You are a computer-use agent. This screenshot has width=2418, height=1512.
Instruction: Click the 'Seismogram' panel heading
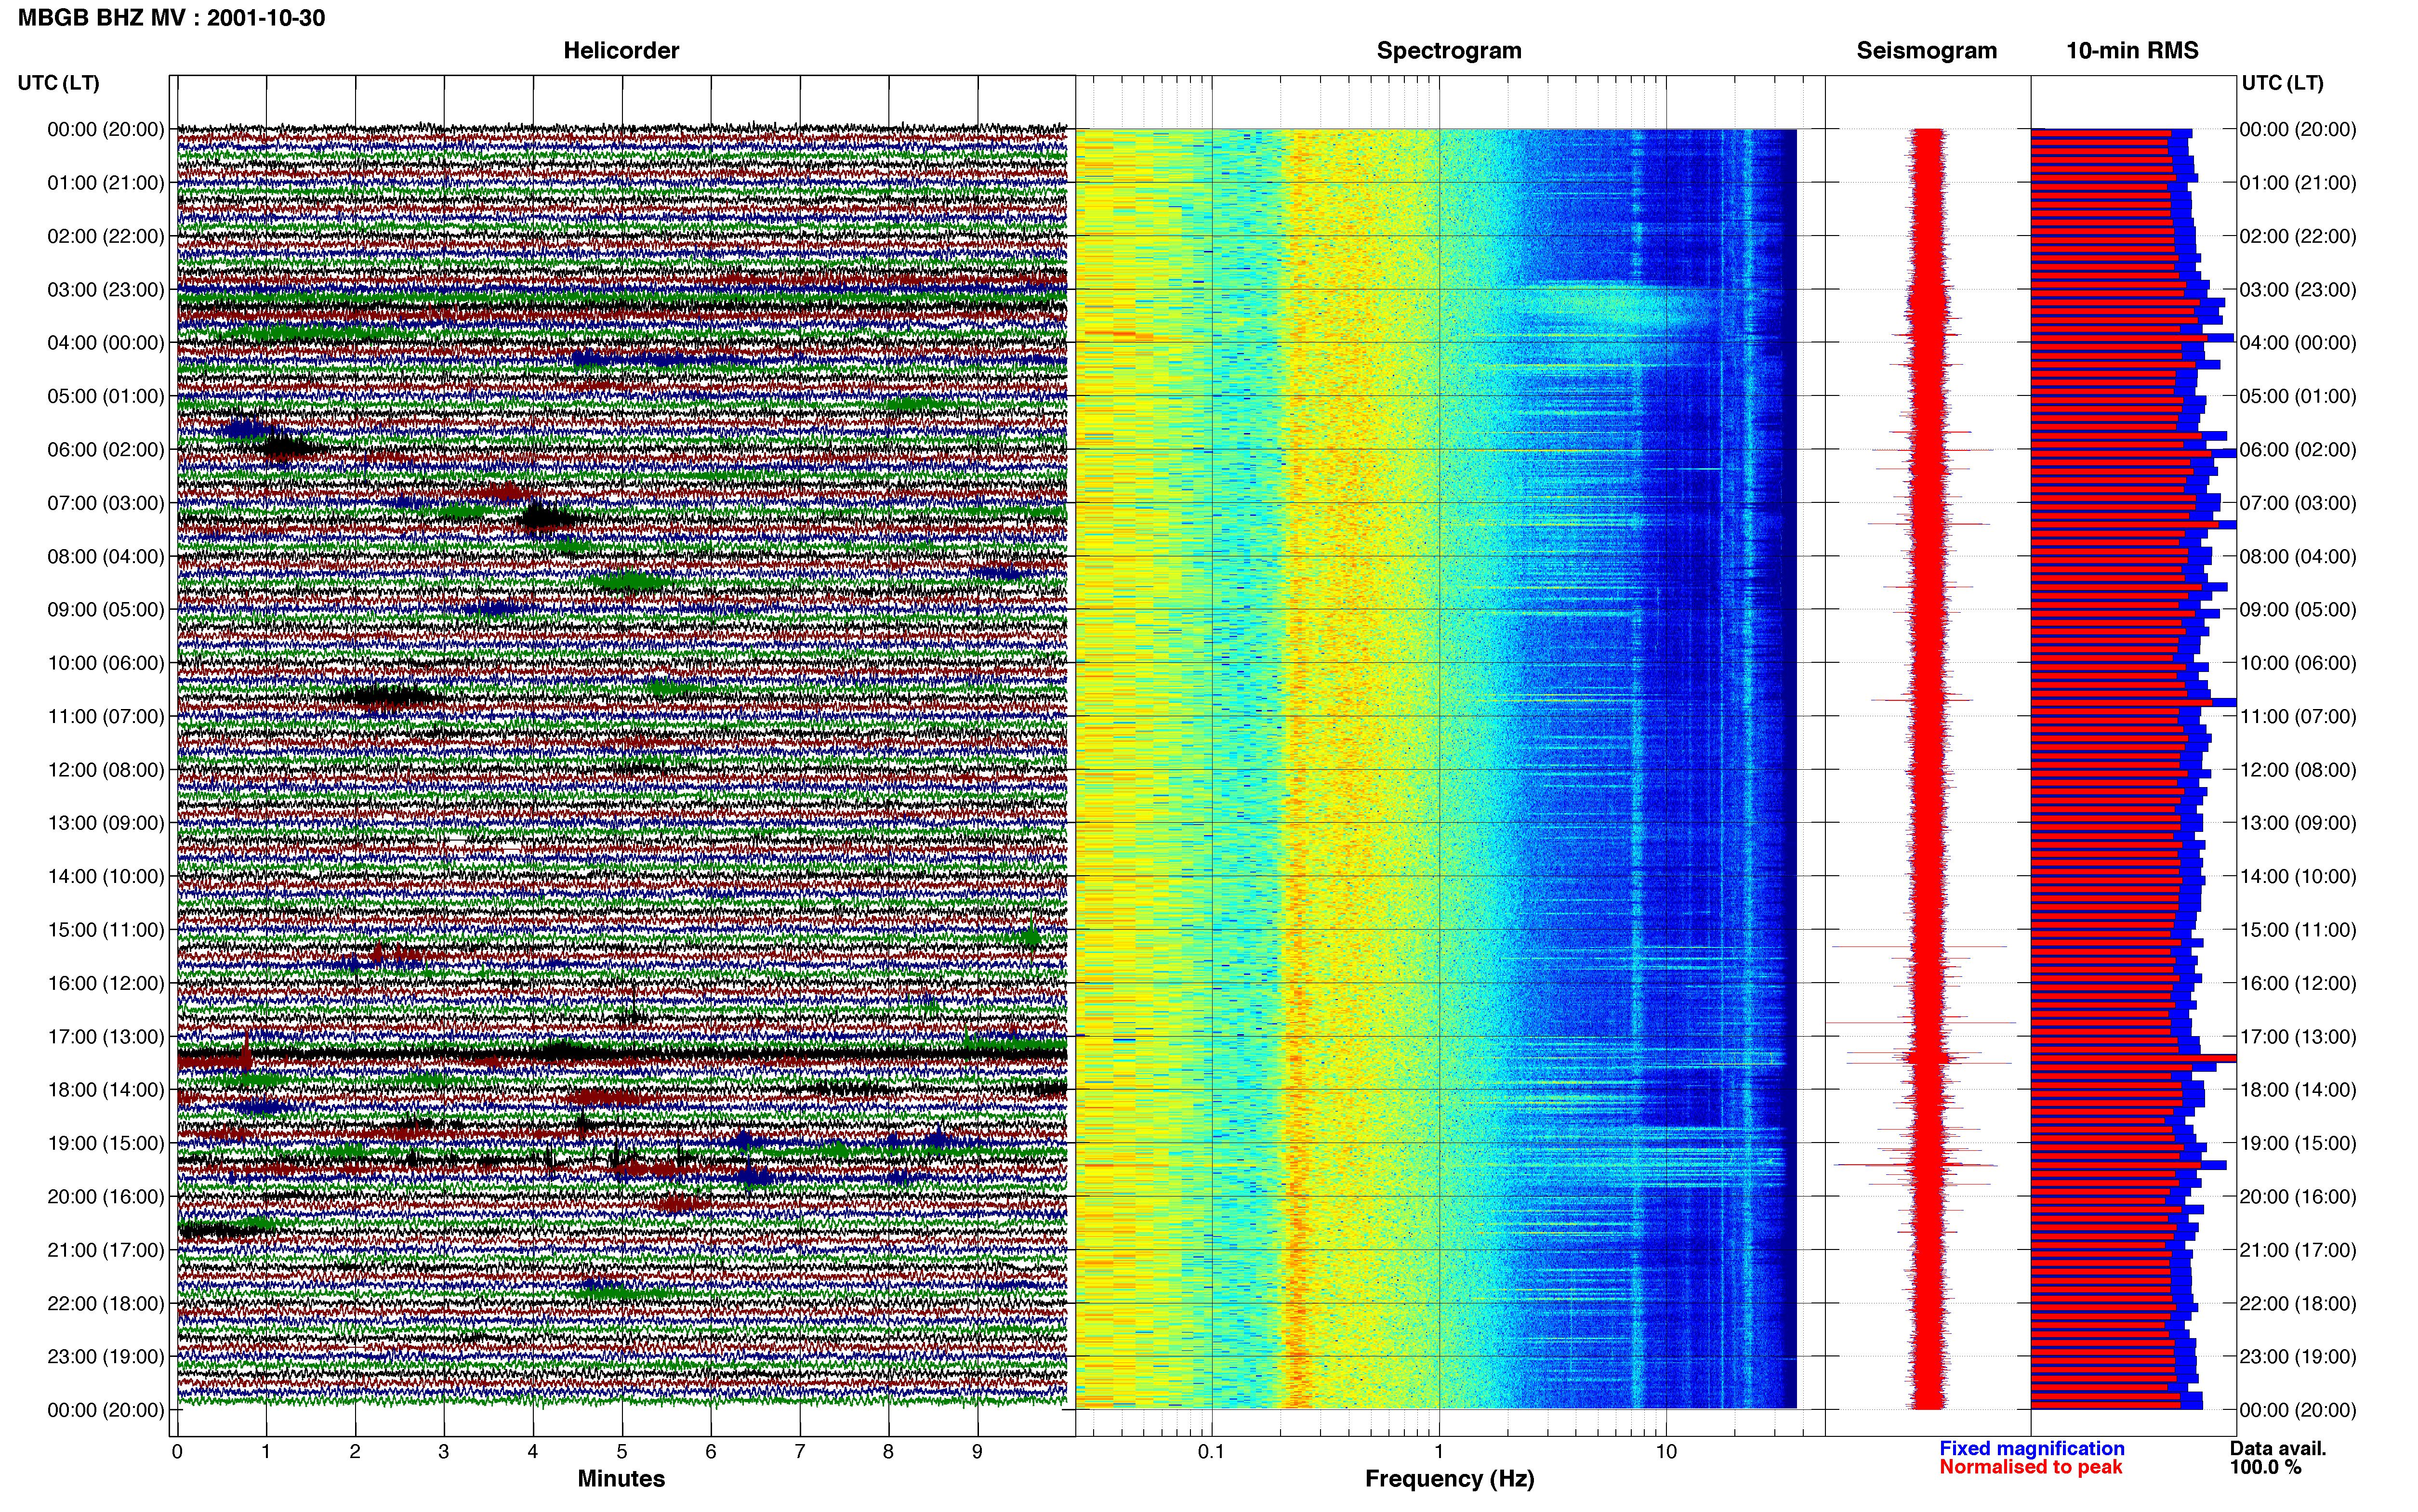[1926, 51]
